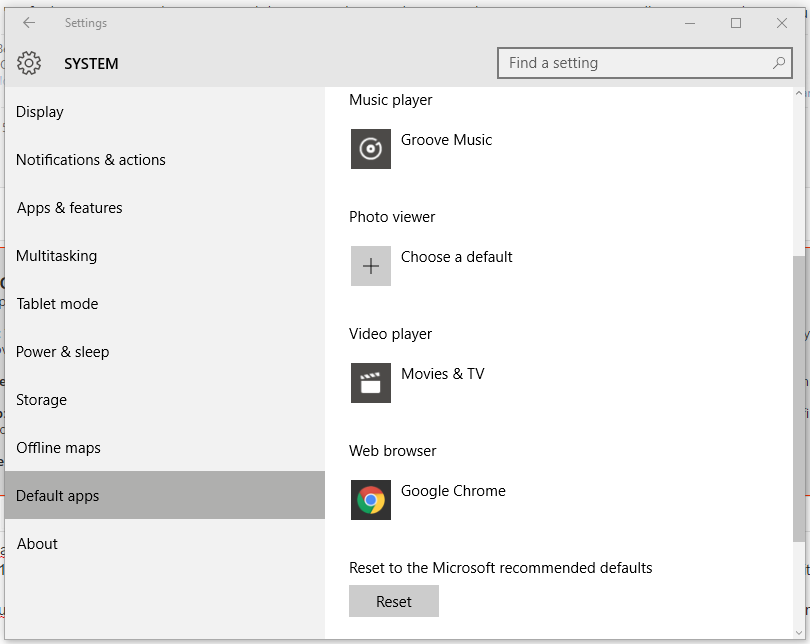Click the search magnifier icon
This screenshot has width=810, height=644.
click(x=778, y=63)
